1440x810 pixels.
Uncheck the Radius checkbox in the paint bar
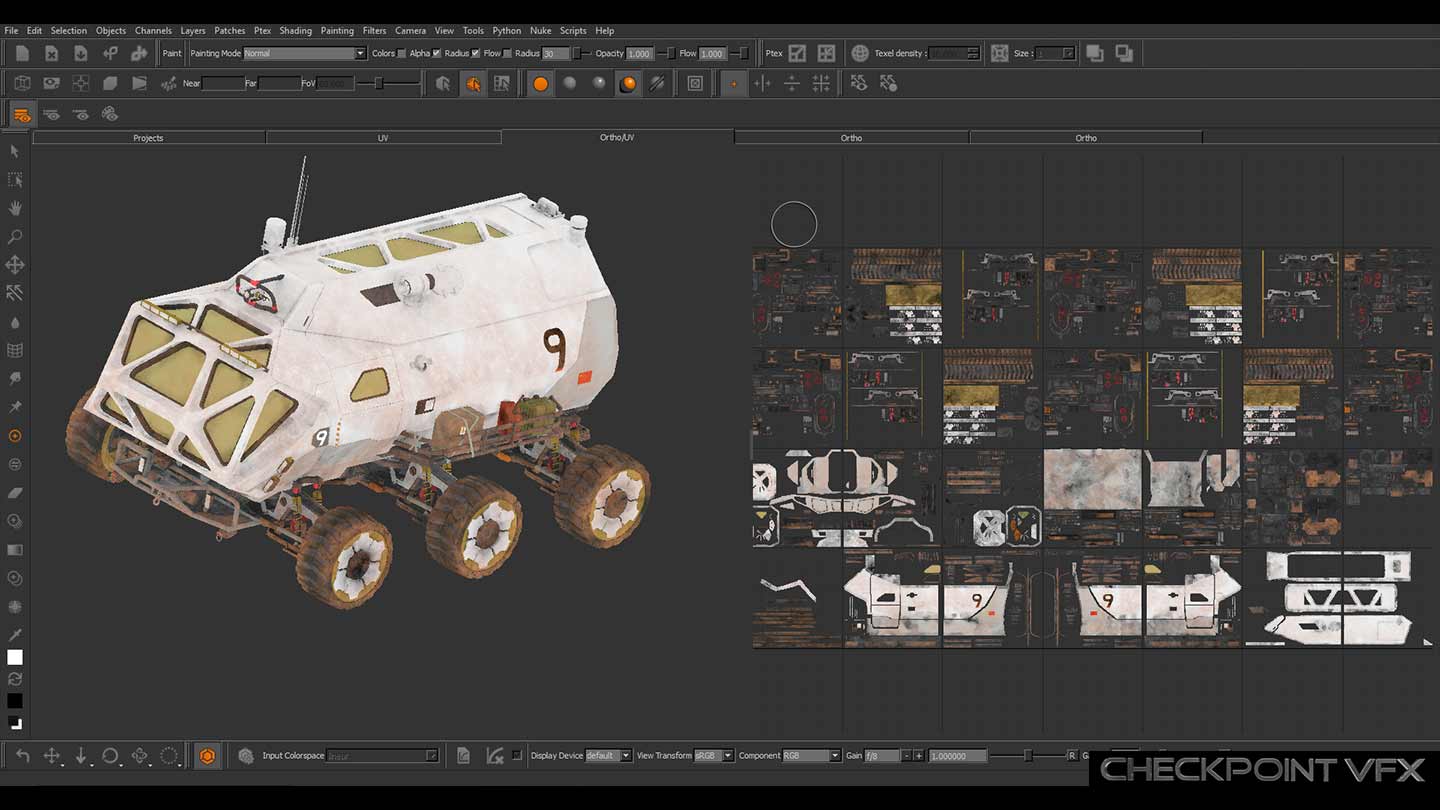pyautogui.click(x=476, y=54)
